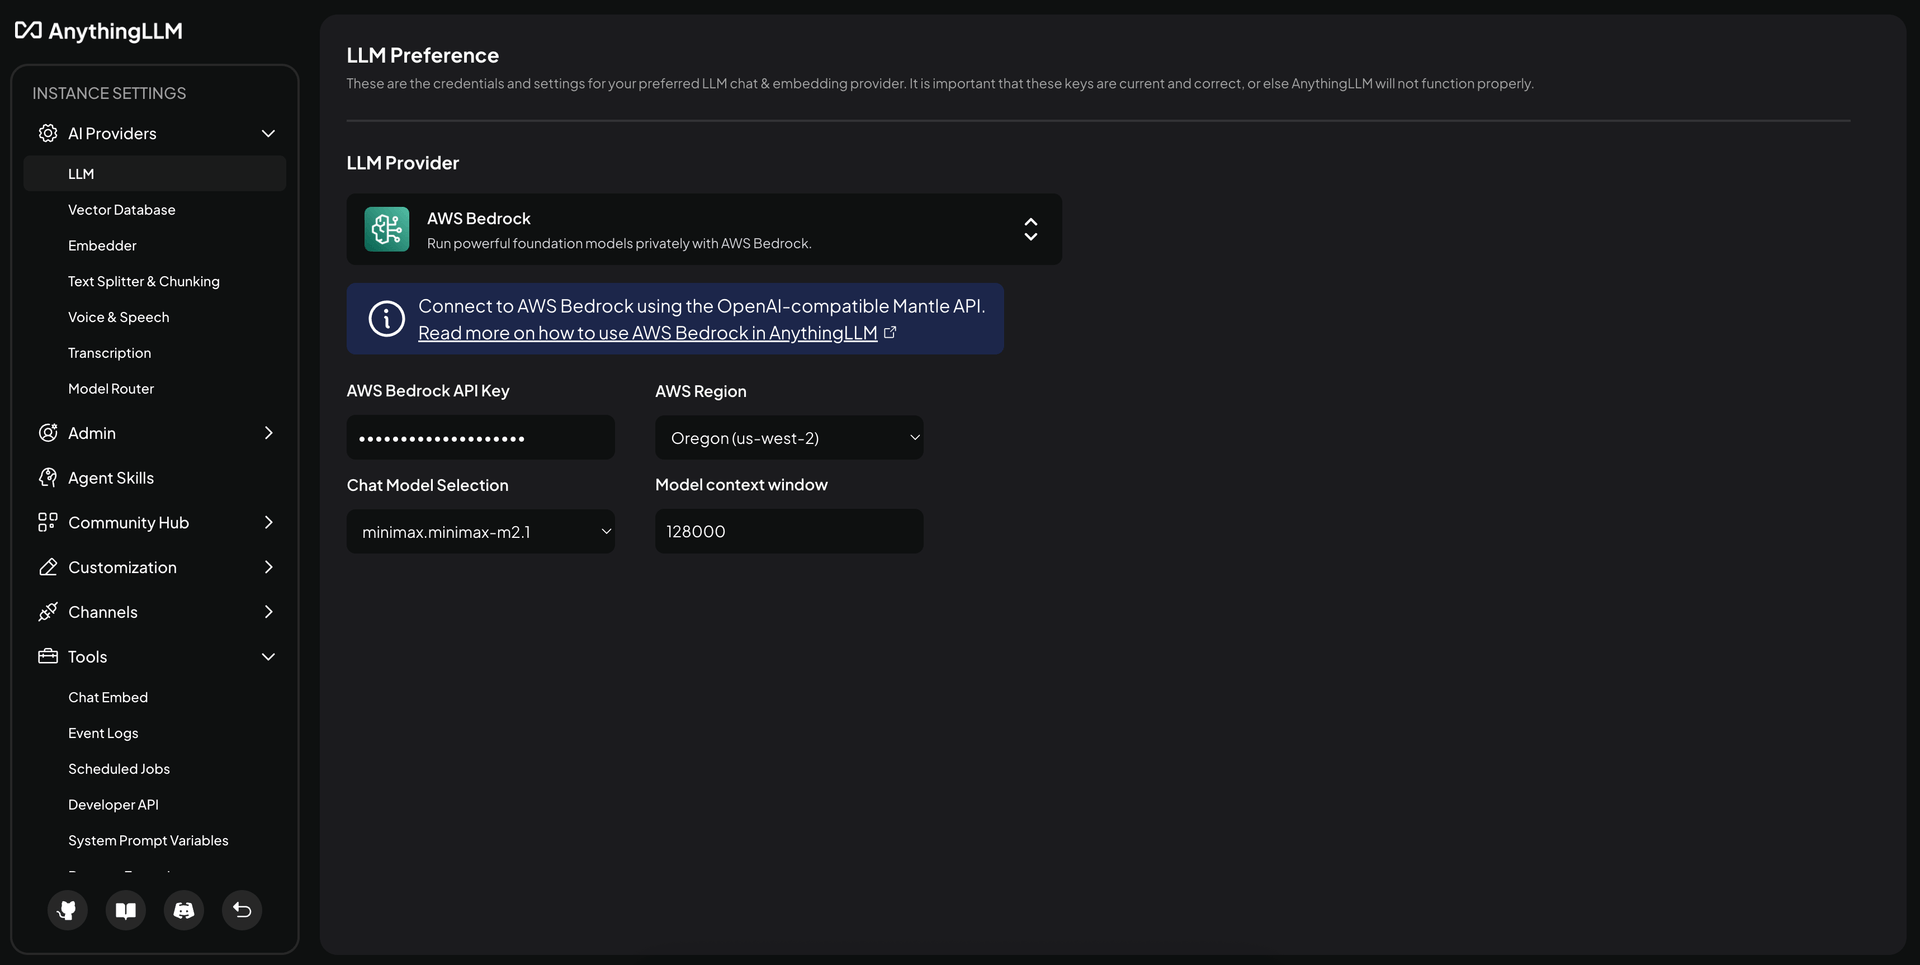
Task: Click the AWS Bedrock provider icon
Action: [387, 229]
